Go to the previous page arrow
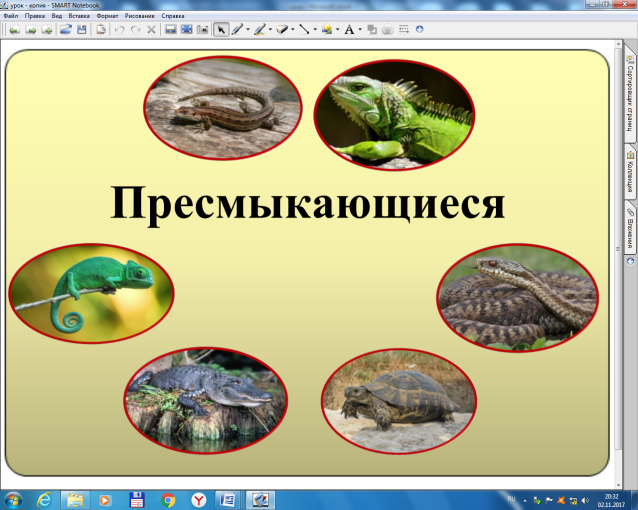This screenshot has height=510, width=638. click(12, 30)
